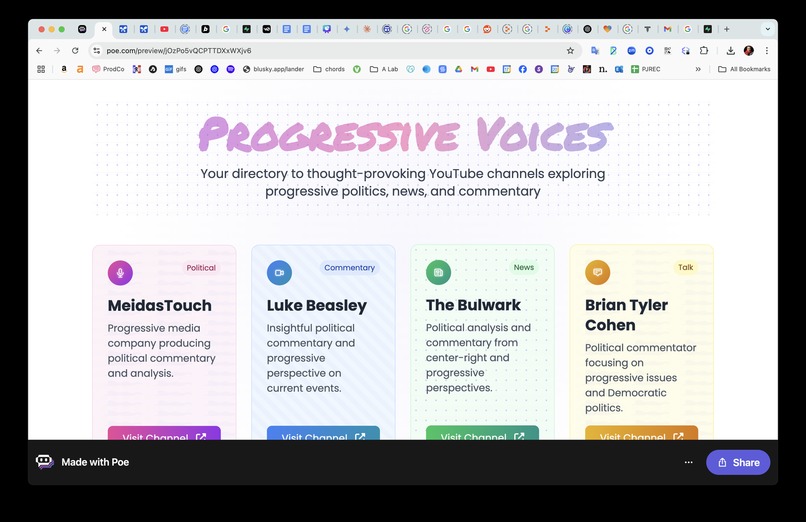Click the poe.com address bar URL
The height and width of the screenshot is (522, 806).
click(179, 50)
